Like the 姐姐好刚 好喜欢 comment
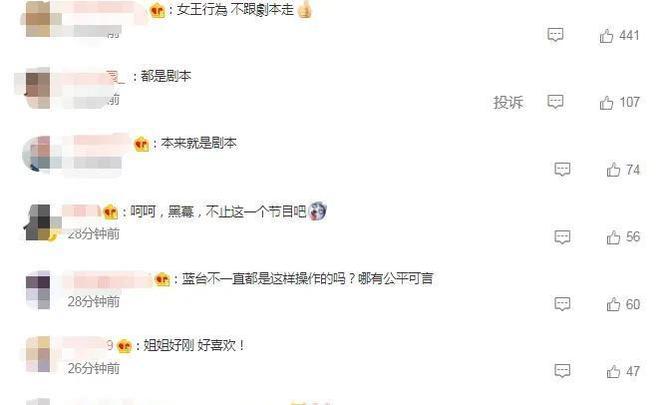 pos(613,371)
